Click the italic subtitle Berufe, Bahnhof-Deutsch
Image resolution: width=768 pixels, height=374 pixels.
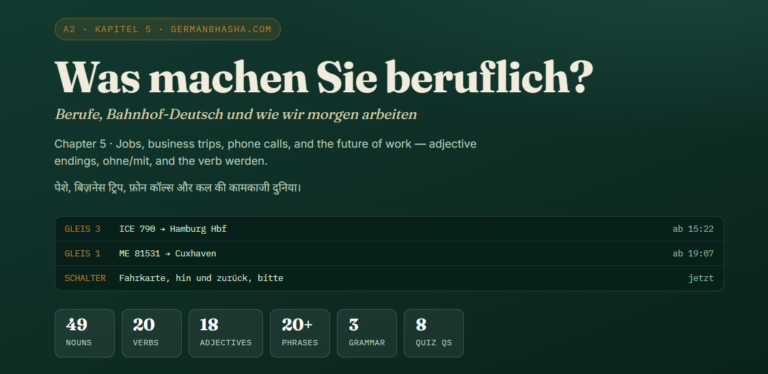pos(236,115)
